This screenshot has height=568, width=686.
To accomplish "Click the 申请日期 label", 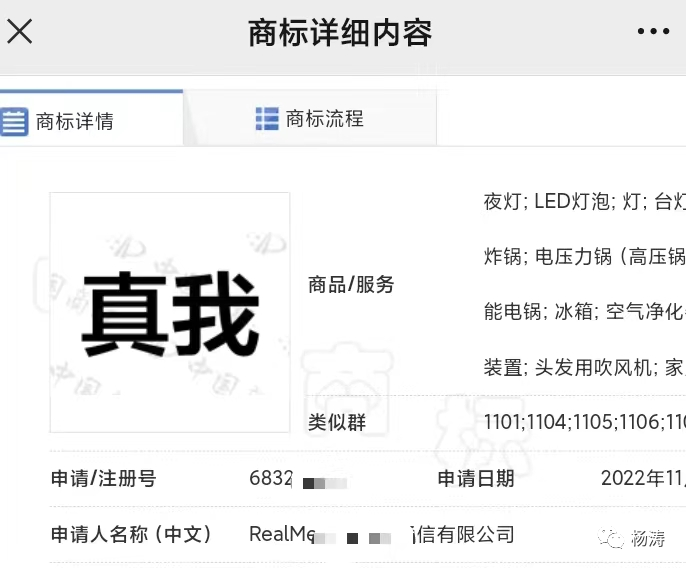I will pyautogui.click(x=476, y=478).
